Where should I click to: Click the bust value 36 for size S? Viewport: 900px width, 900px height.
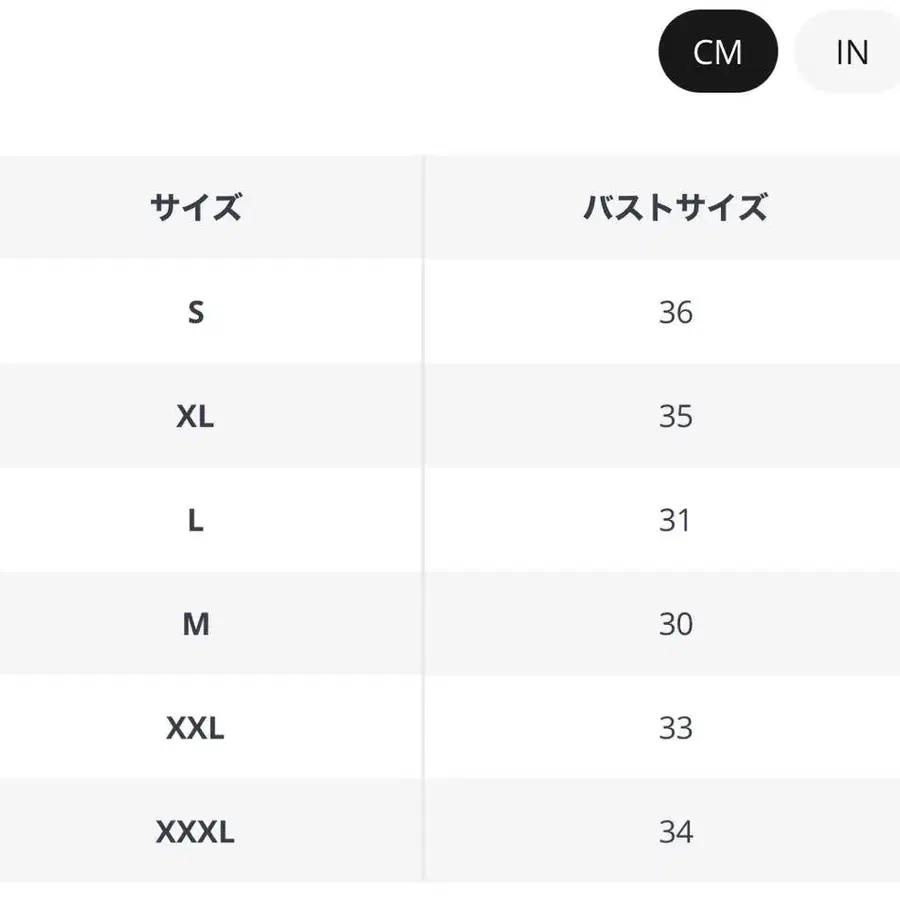[675, 312]
